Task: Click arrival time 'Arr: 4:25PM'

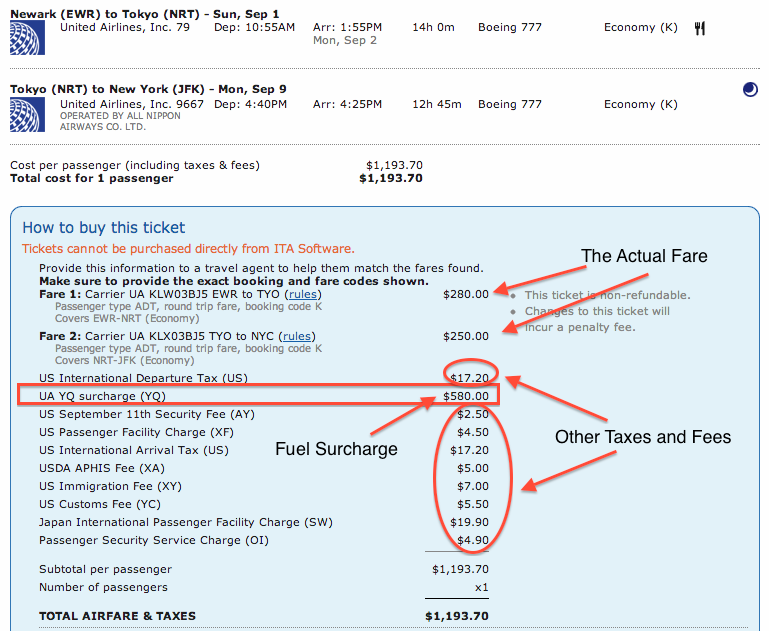Action: tap(347, 104)
